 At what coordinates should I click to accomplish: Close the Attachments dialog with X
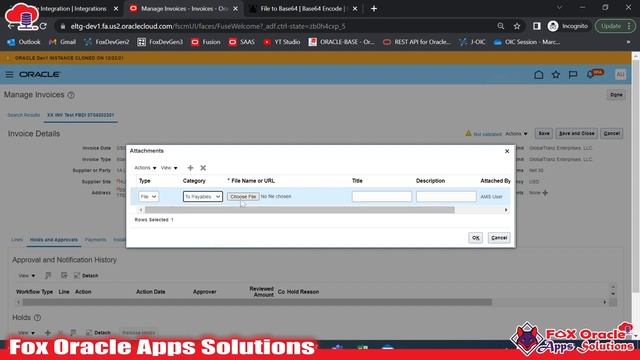coord(507,151)
